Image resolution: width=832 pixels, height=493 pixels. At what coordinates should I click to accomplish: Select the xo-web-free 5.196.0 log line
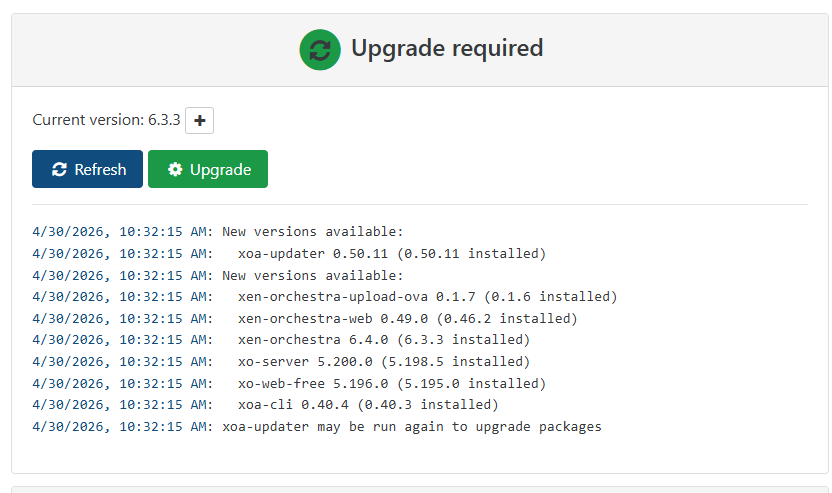pos(289,384)
